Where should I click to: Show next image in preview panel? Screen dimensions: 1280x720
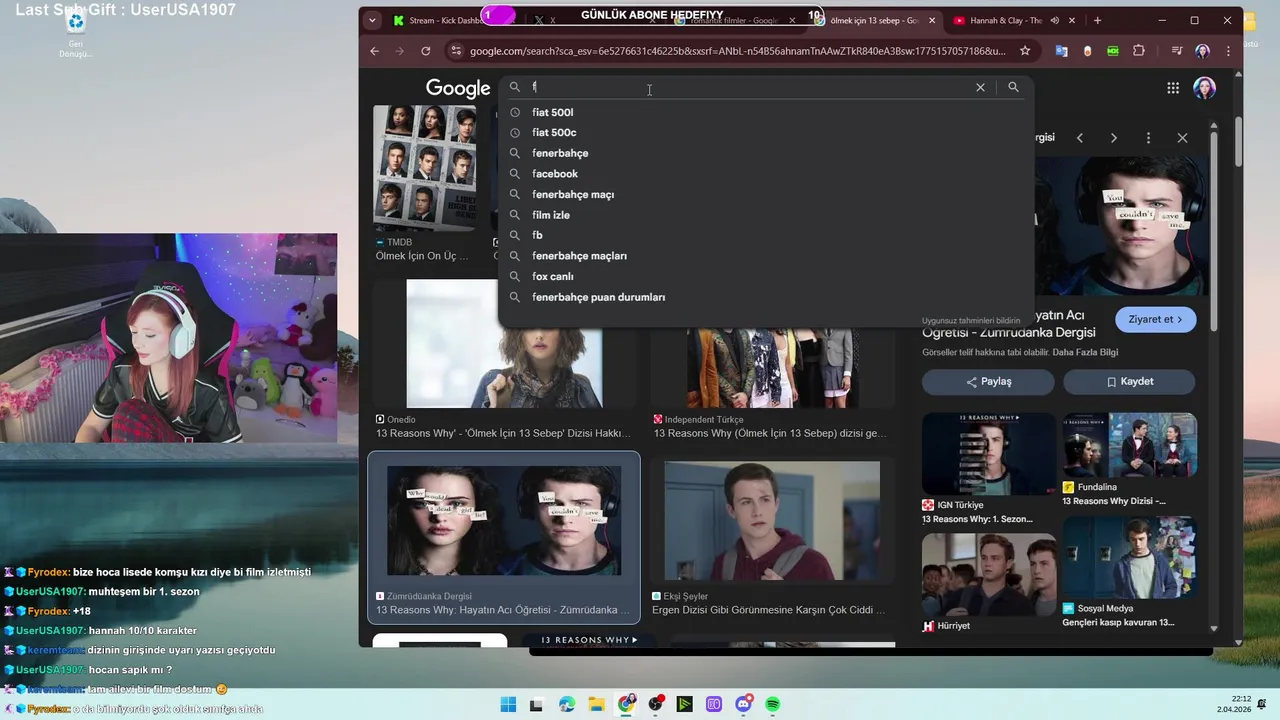(1113, 138)
